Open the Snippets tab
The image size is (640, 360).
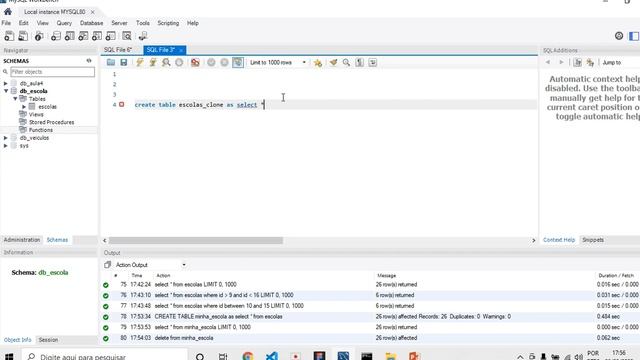click(593, 240)
